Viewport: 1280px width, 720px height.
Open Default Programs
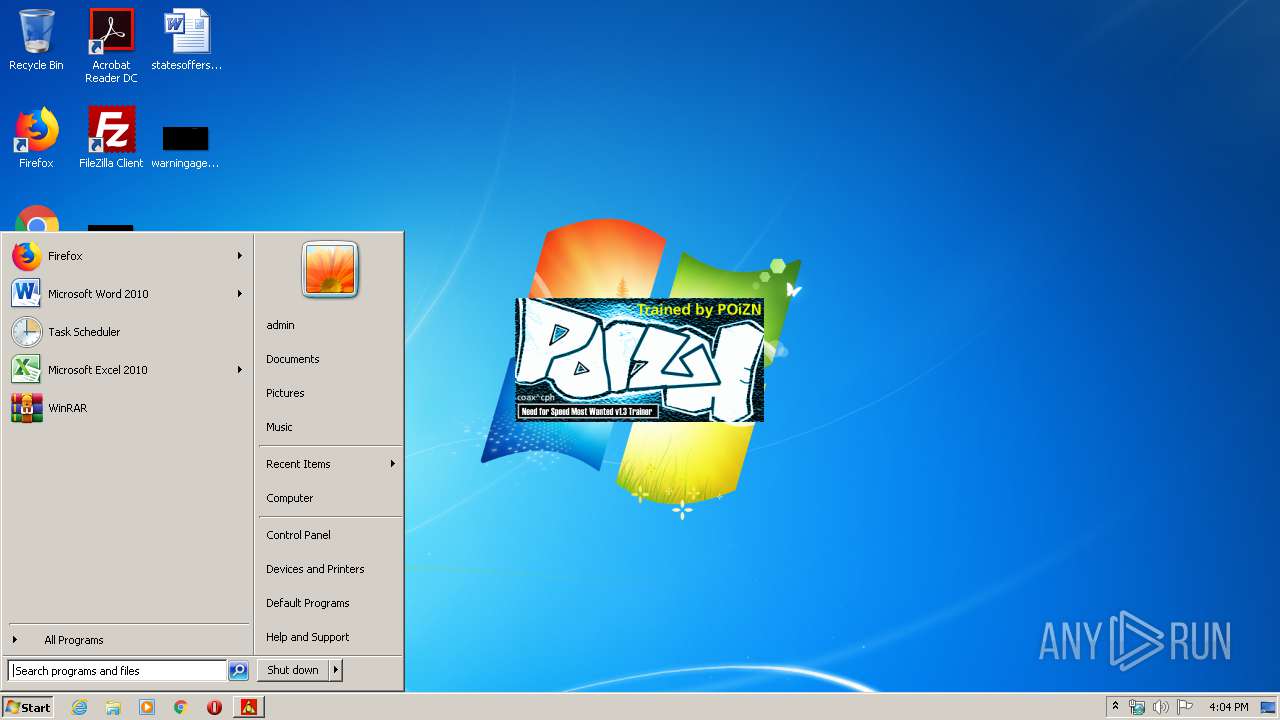click(x=308, y=603)
